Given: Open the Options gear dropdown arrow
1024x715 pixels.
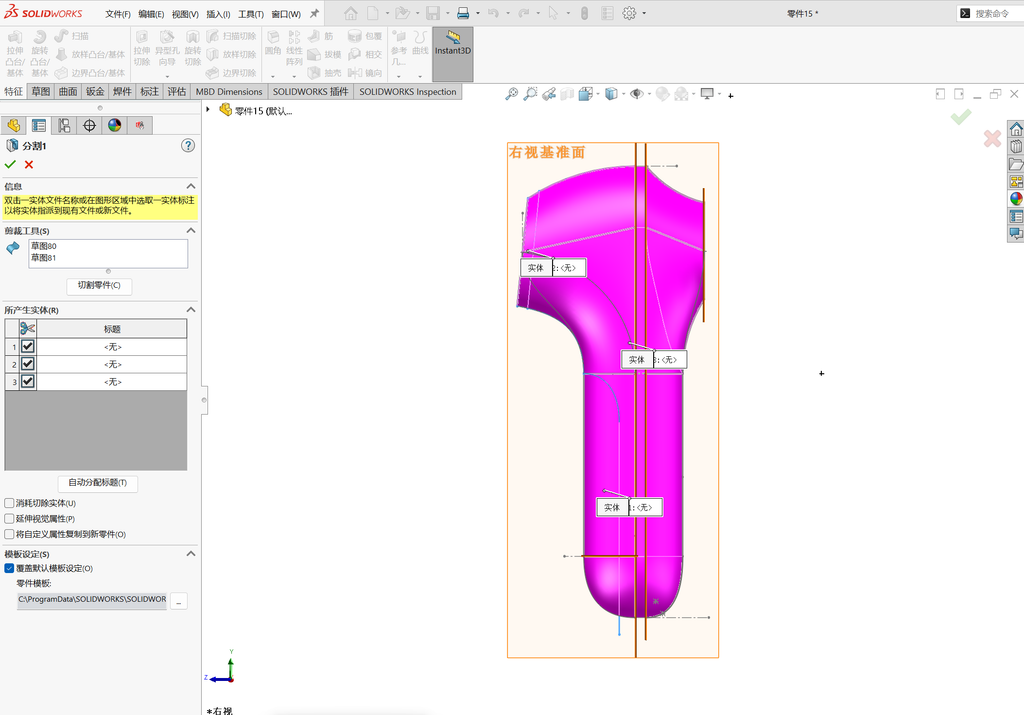Looking at the screenshot, I should (644, 13).
